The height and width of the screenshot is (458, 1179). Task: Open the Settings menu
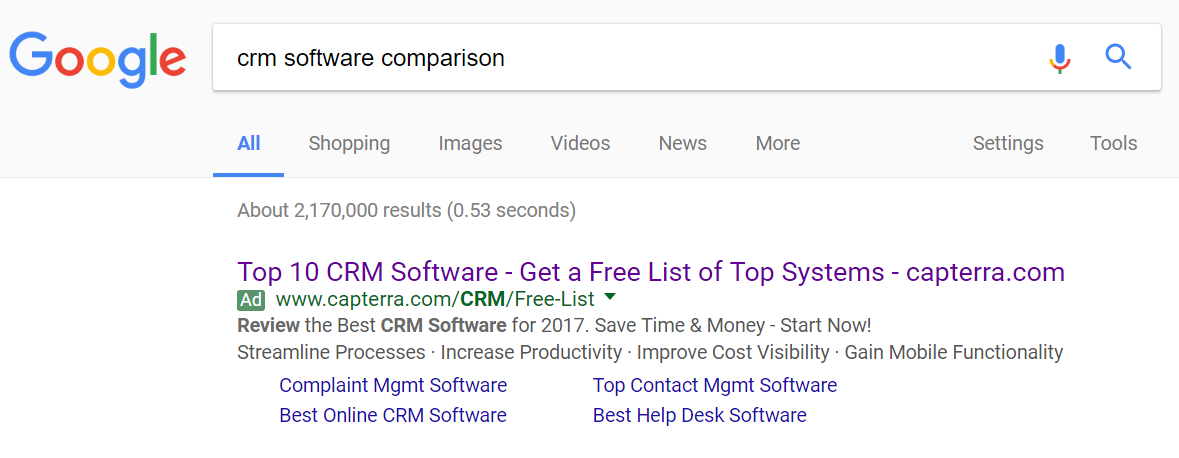coord(1008,143)
